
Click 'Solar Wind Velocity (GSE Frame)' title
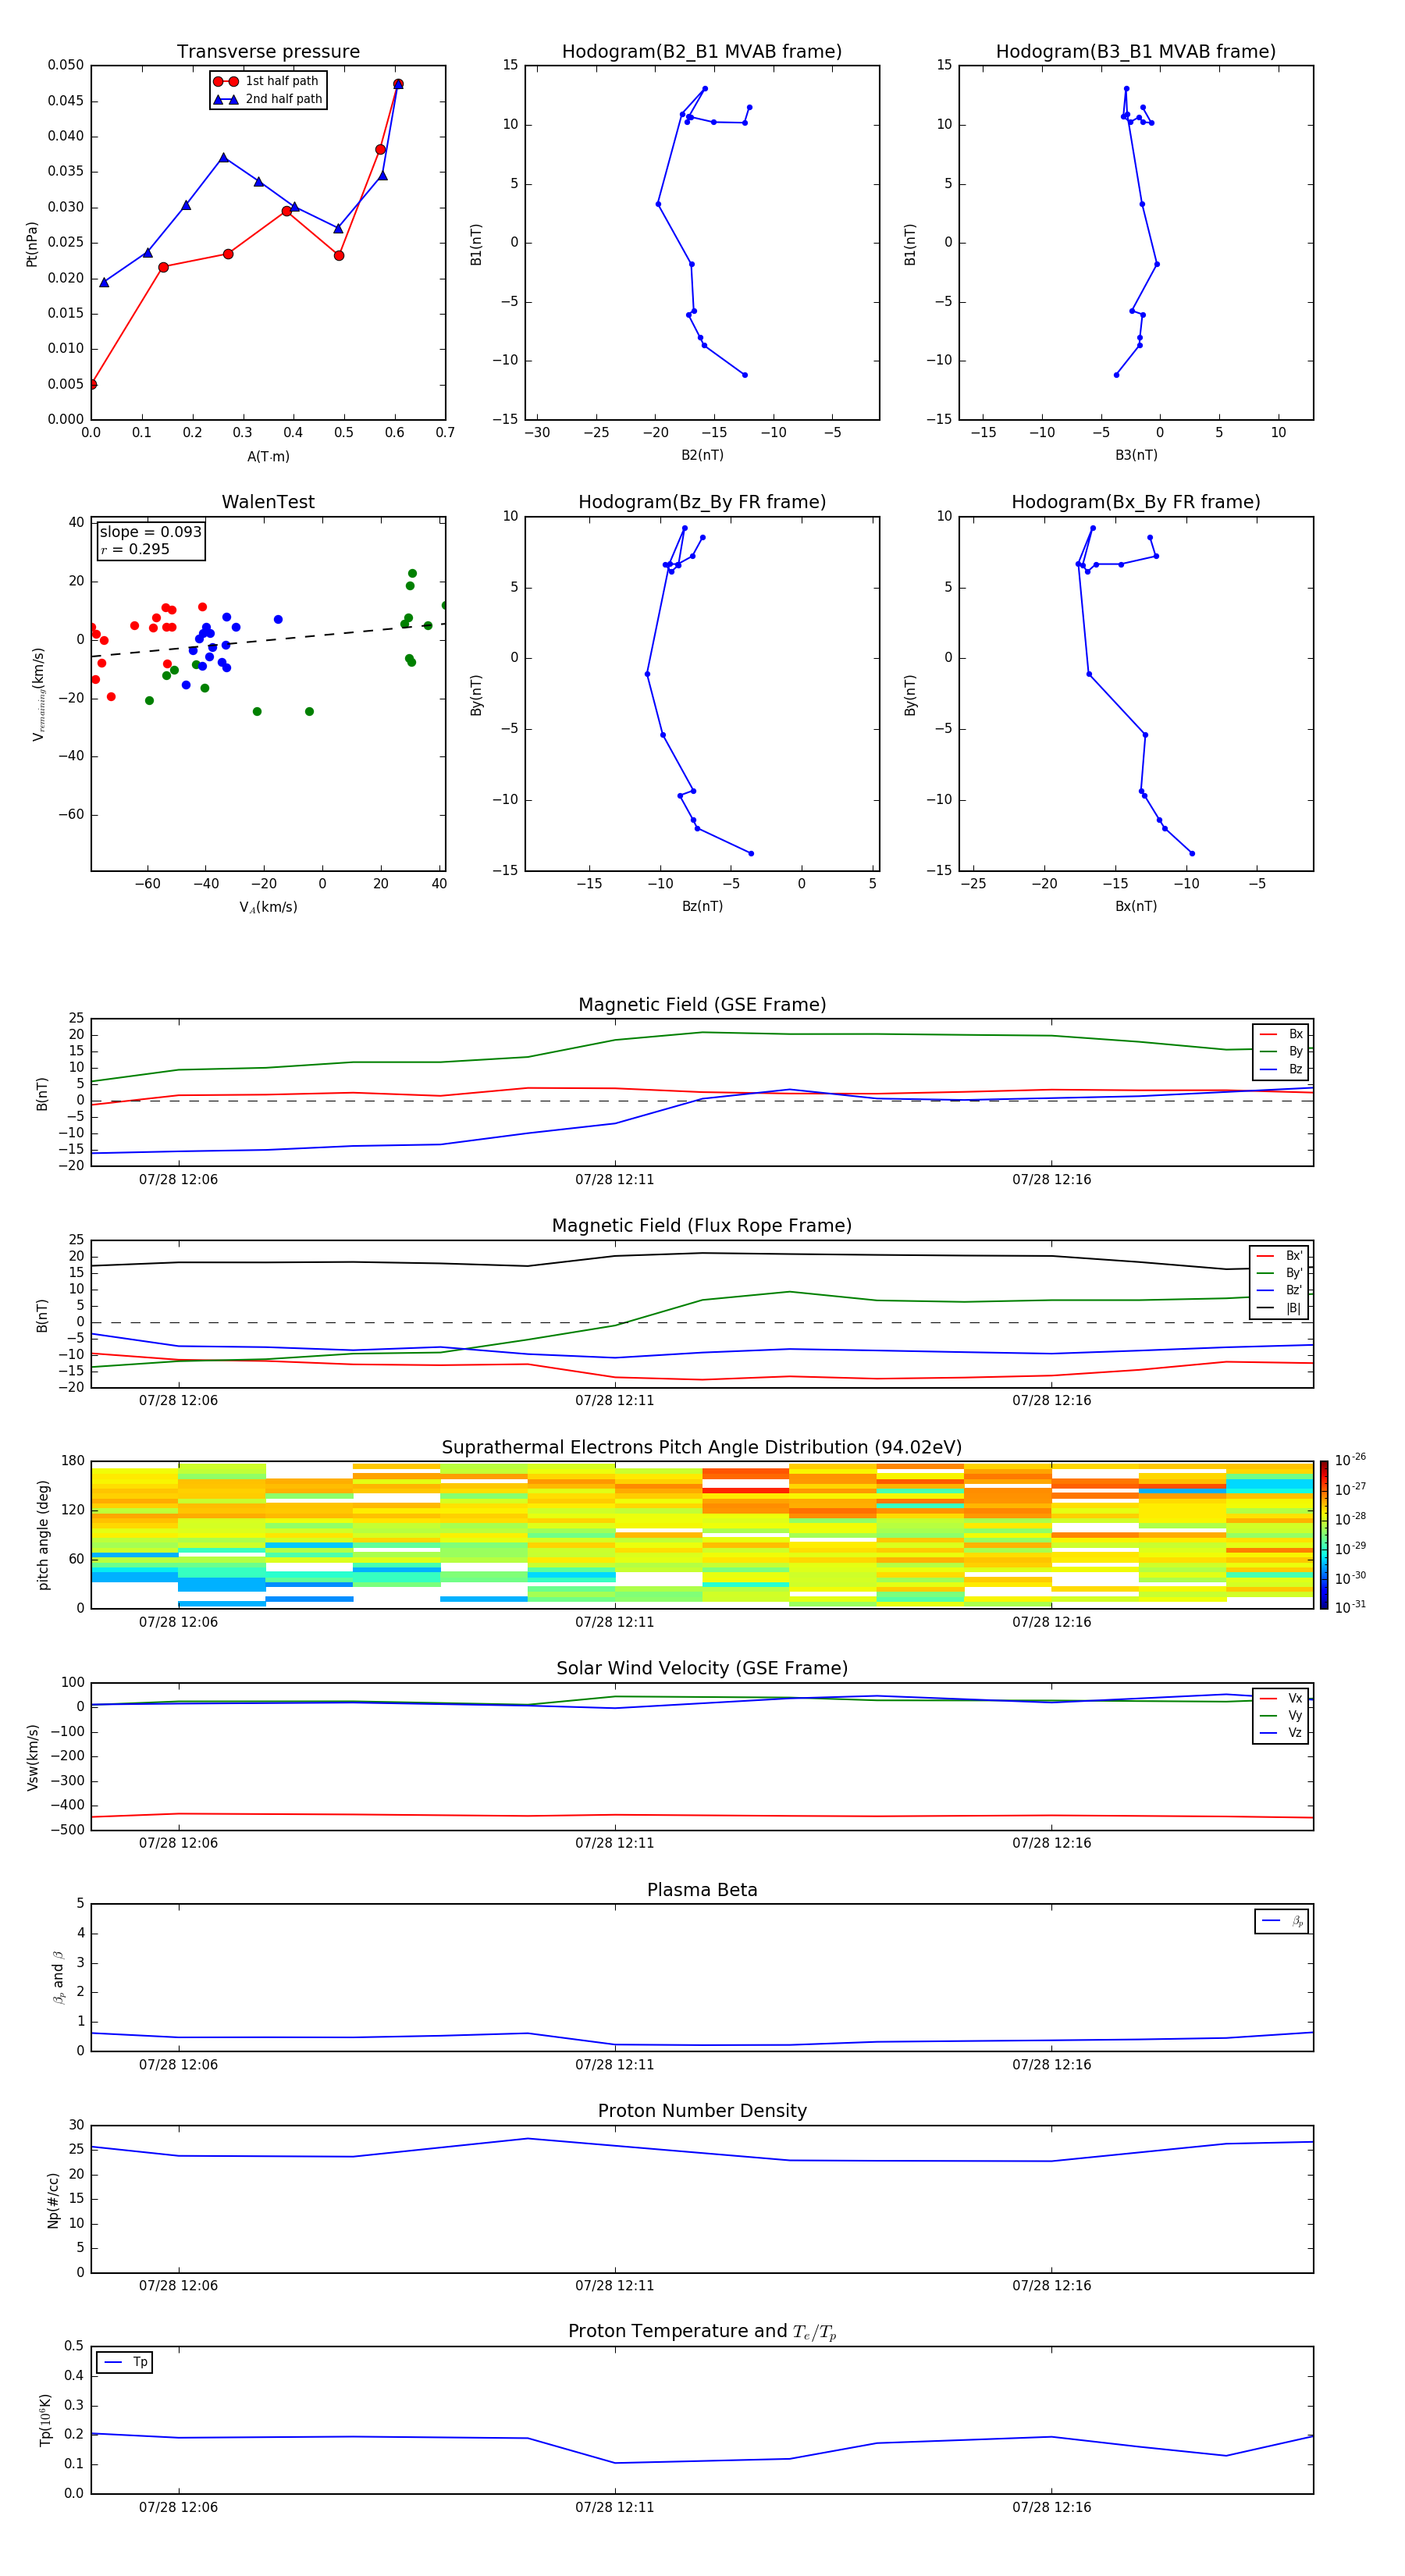tap(702, 1669)
